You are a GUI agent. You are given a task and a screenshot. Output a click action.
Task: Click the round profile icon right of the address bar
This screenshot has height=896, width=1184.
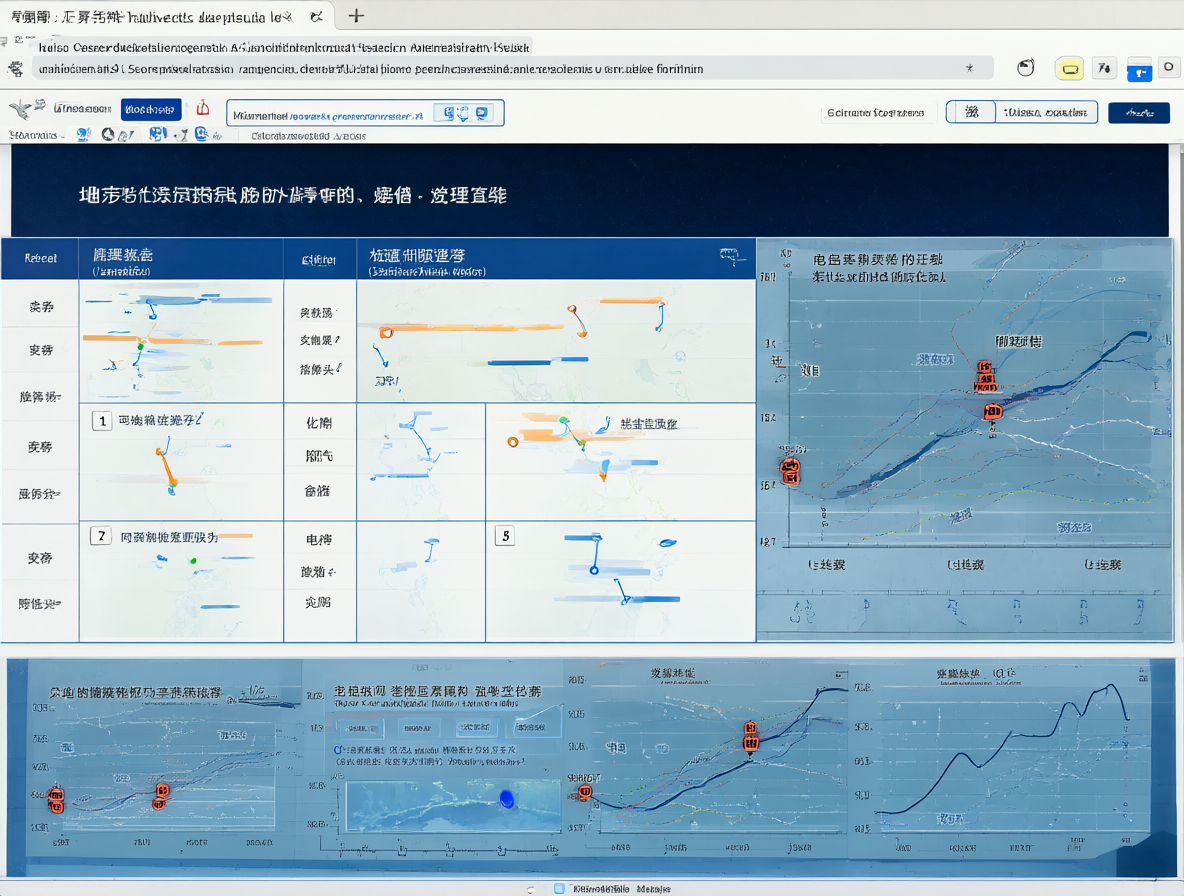point(1025,68)
